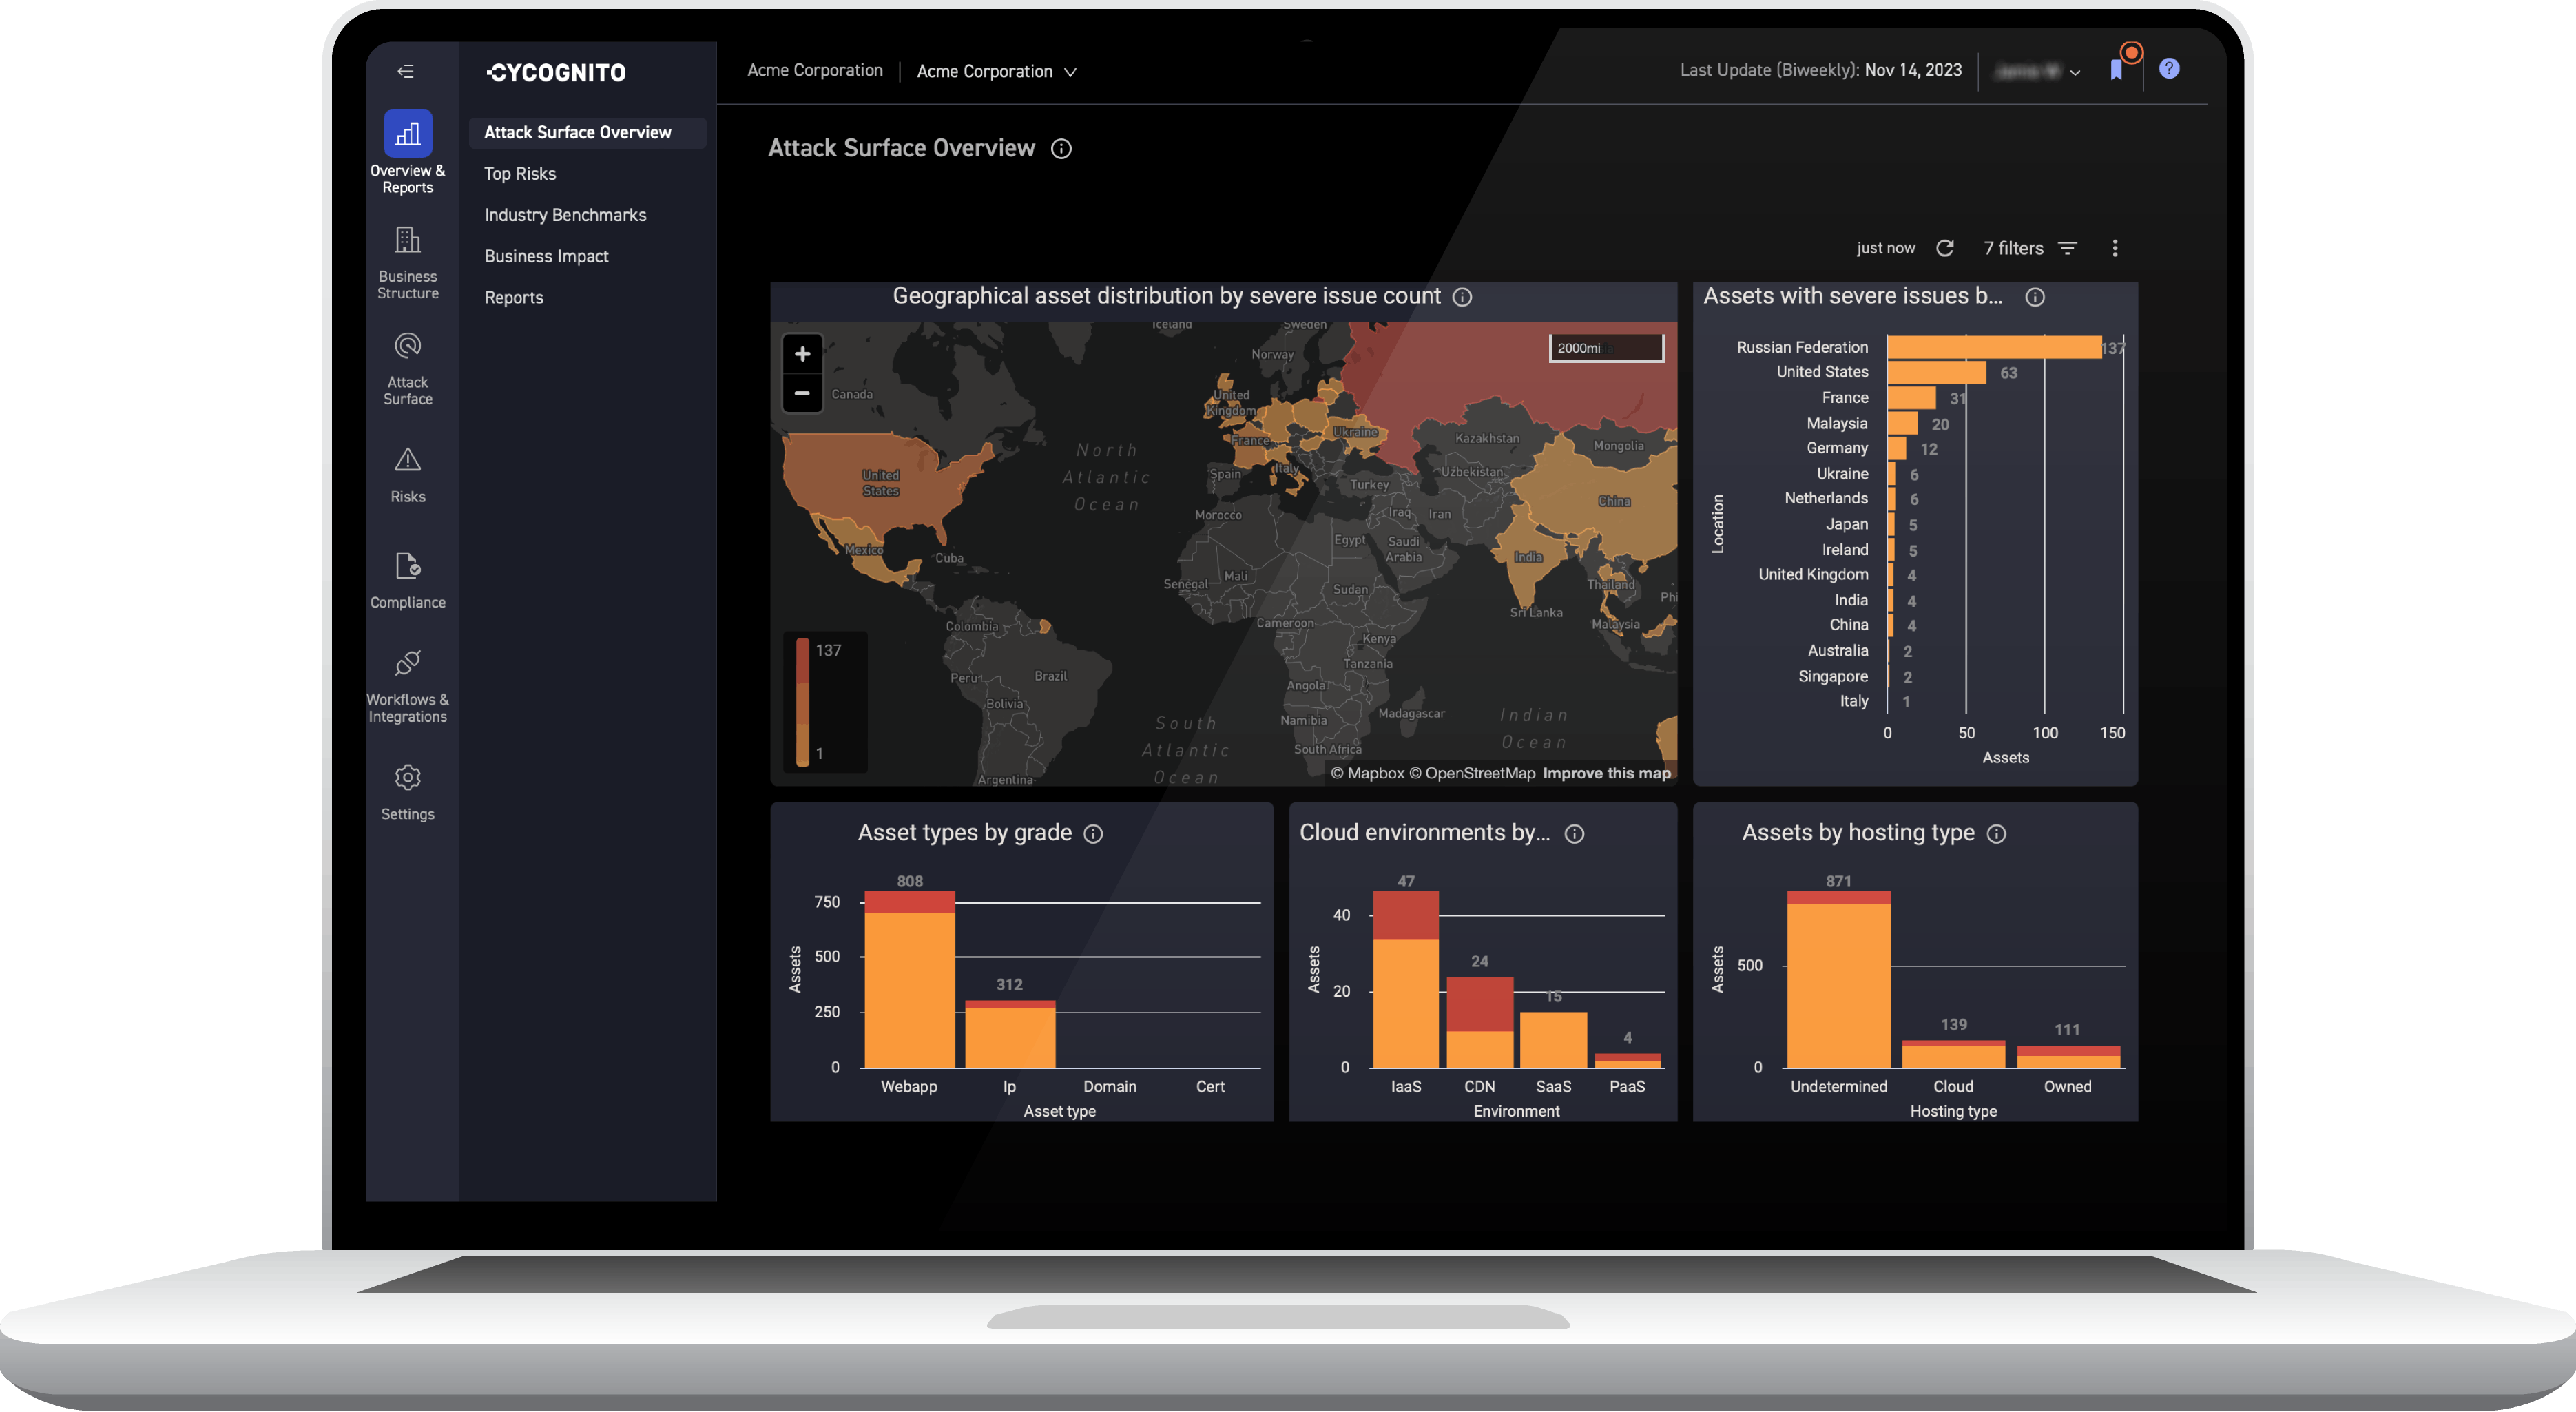The image size is (2576, 1412).
Task: Select Top Risks menu item
Action: (520, 174)
